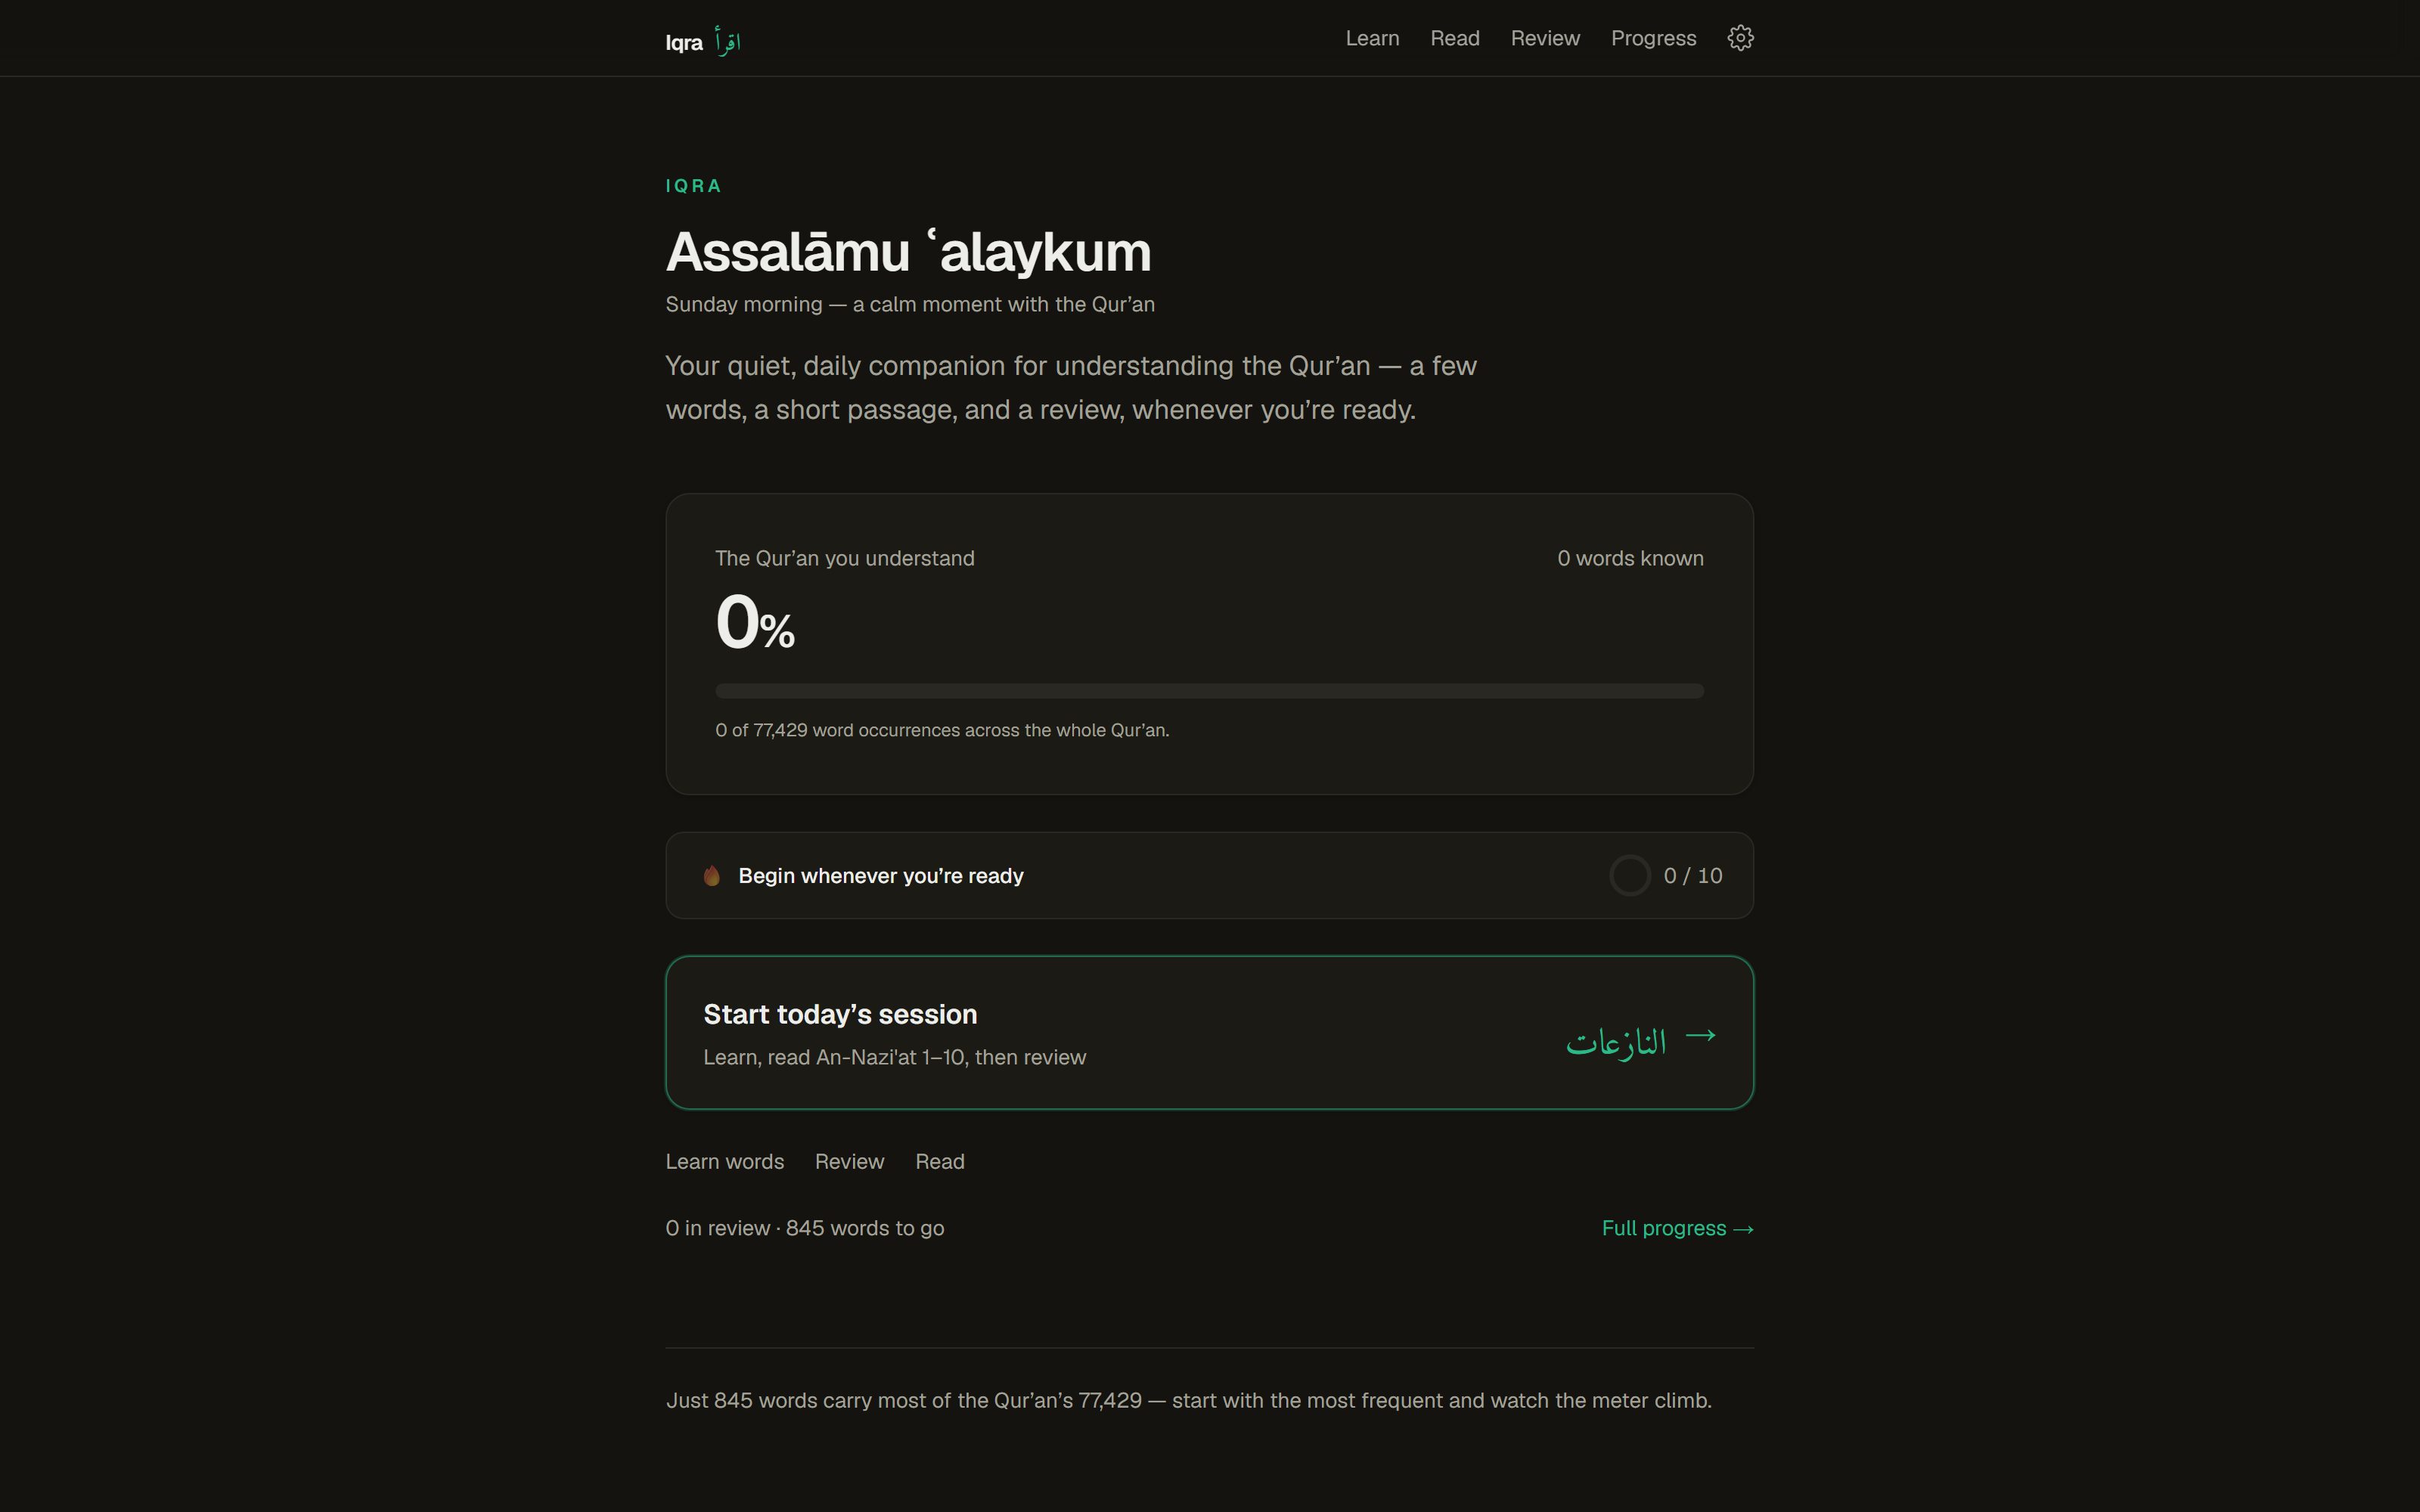Open the Learn nav item
2420x1512 pixels.
tap(1372, 38)
